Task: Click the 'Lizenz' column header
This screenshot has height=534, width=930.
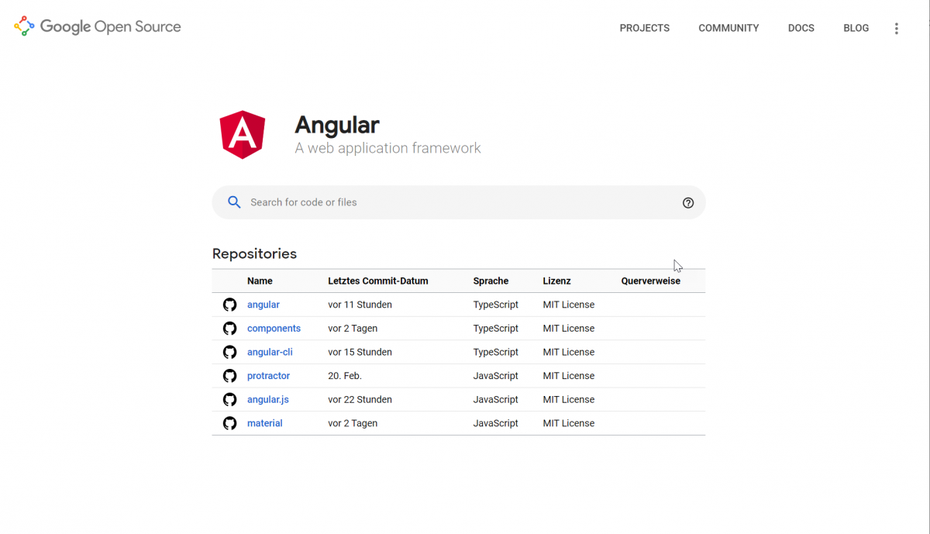Action: click(556, 281)
